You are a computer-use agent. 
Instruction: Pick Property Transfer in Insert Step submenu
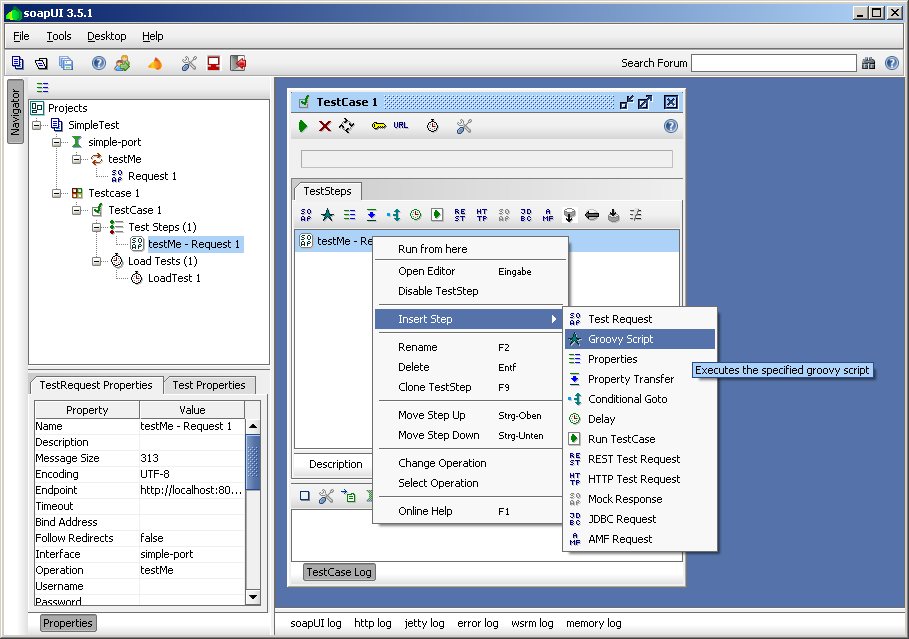point(640,379)
